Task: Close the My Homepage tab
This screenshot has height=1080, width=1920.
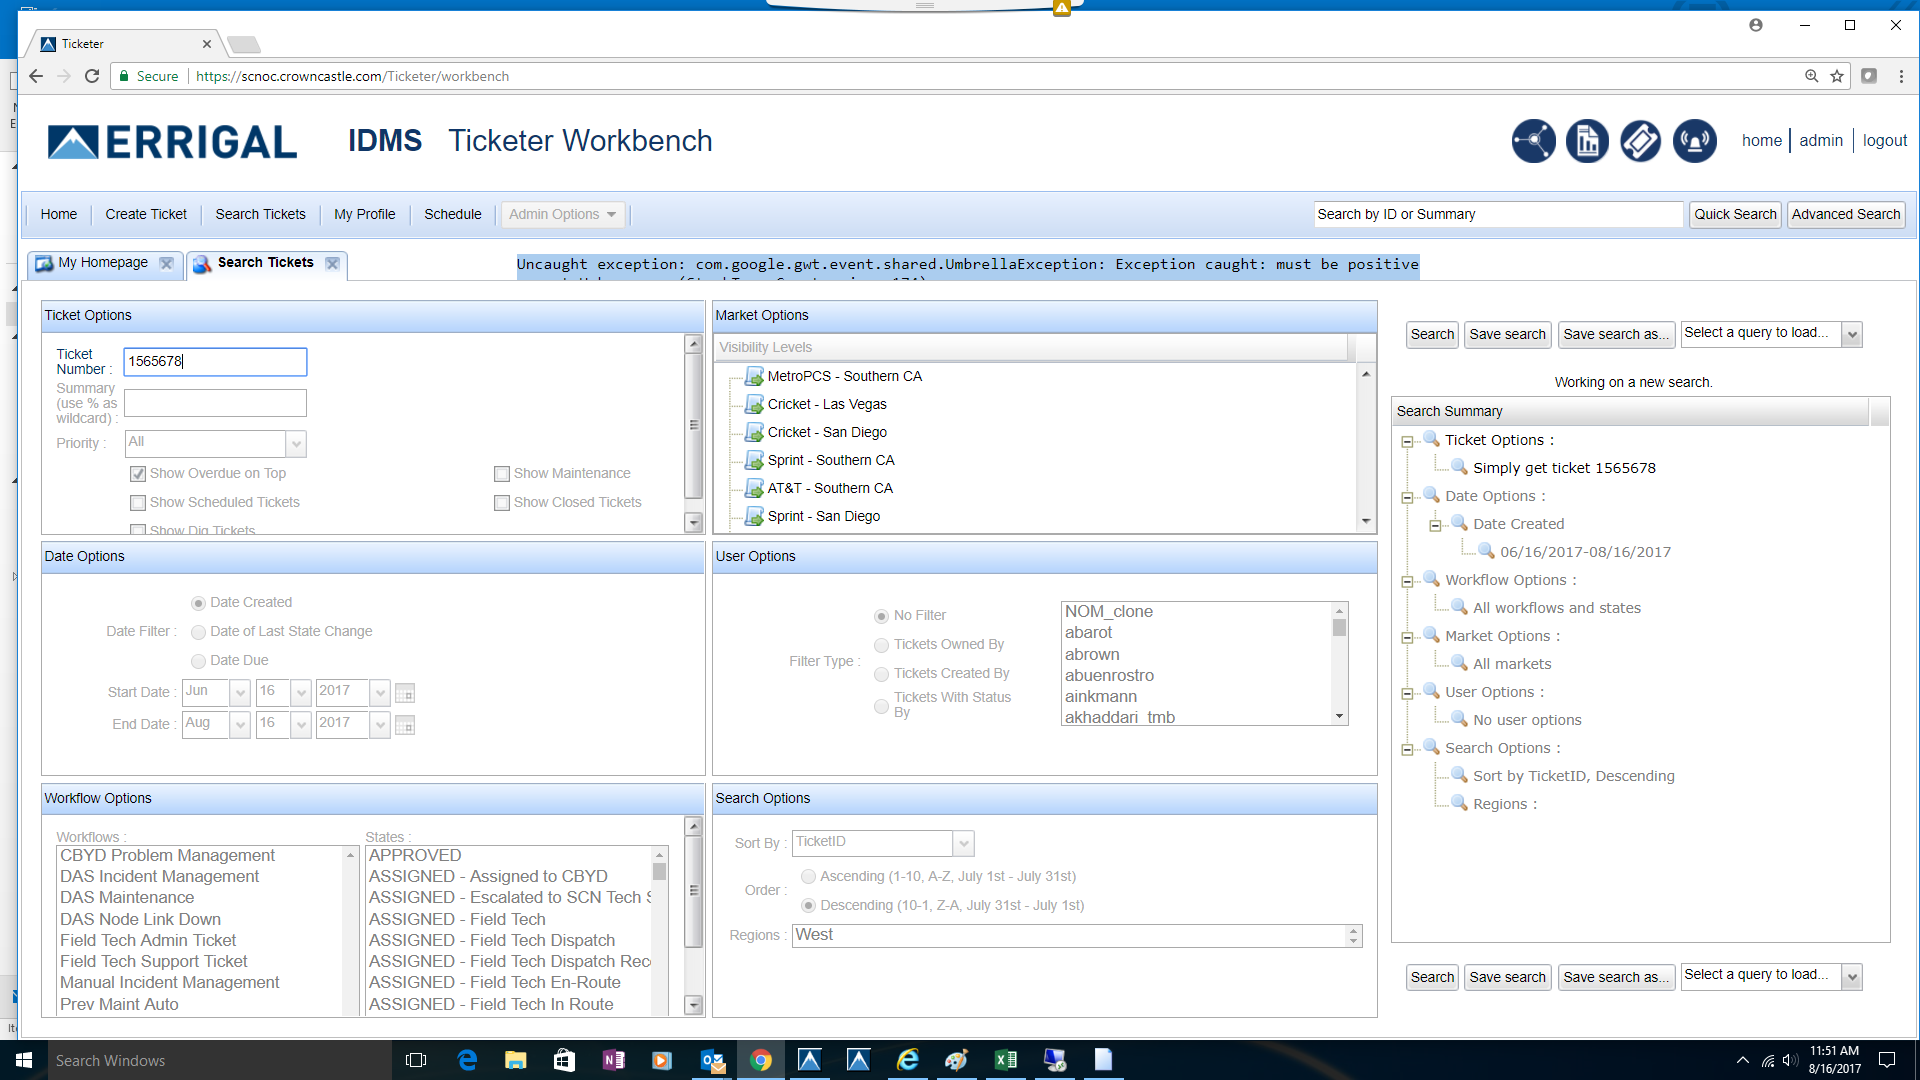Action: pos(167,263)
